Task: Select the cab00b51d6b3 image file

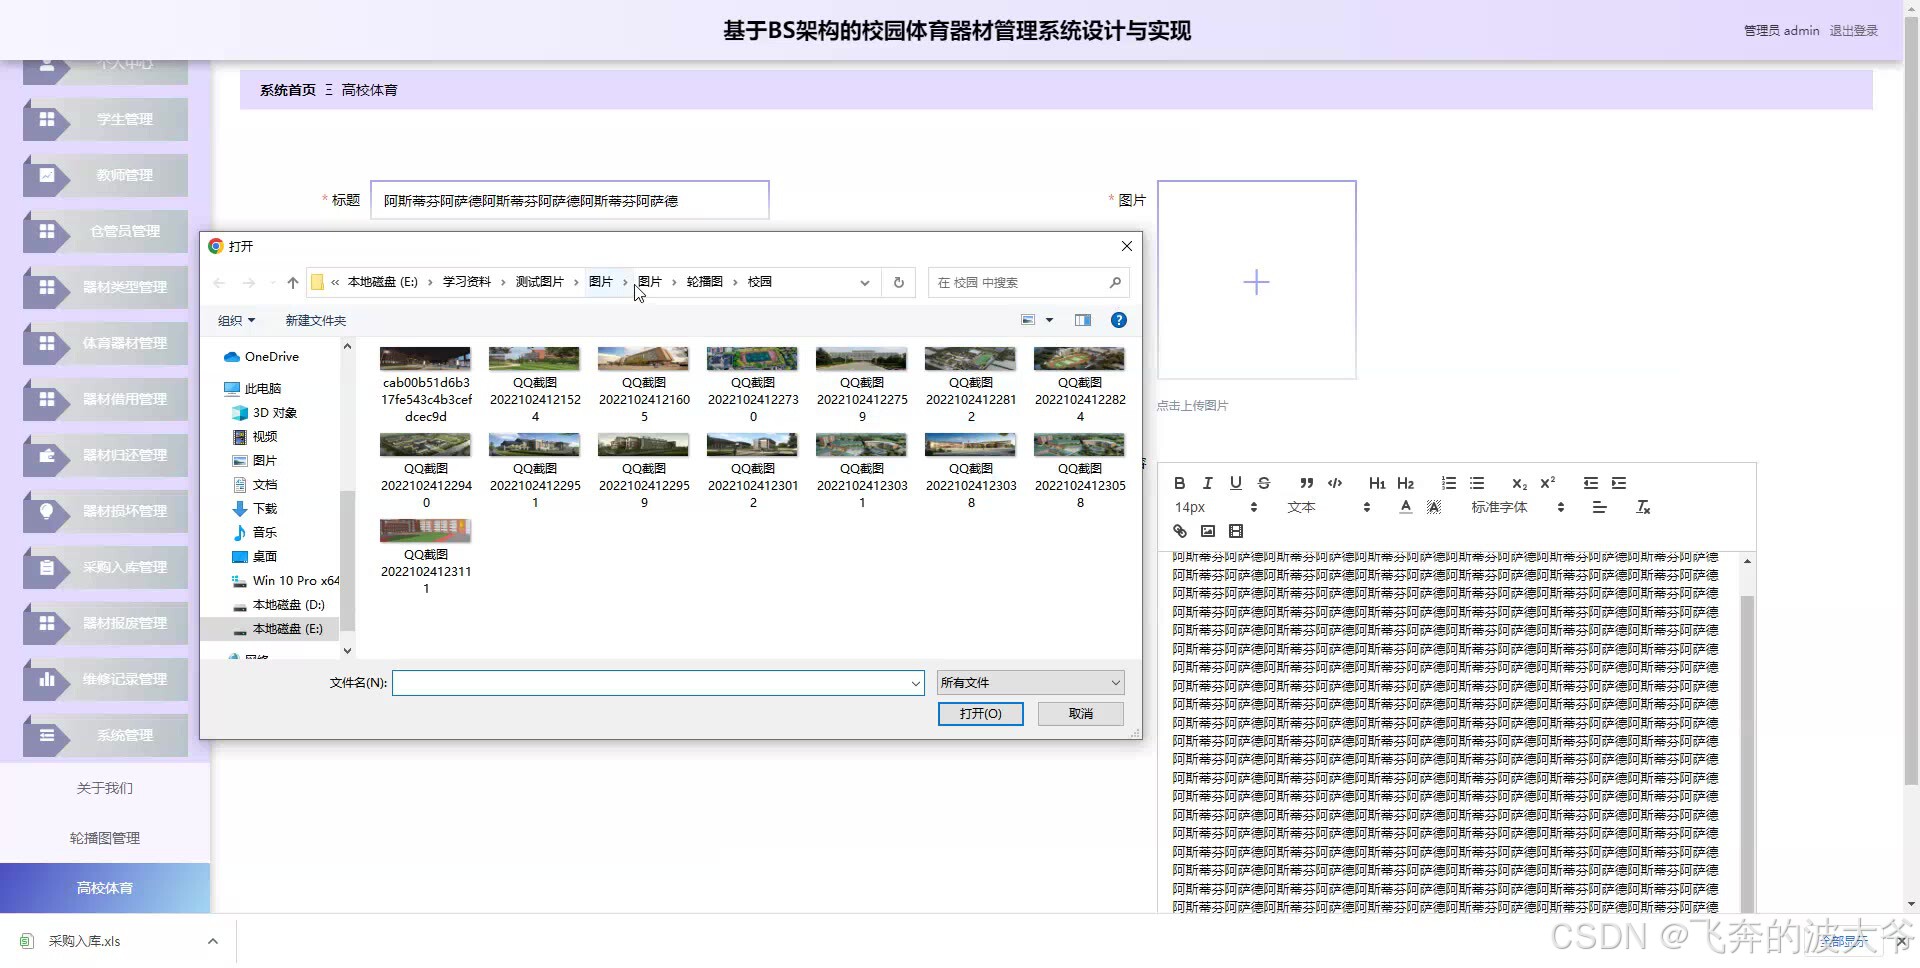Action: (426, 385)
